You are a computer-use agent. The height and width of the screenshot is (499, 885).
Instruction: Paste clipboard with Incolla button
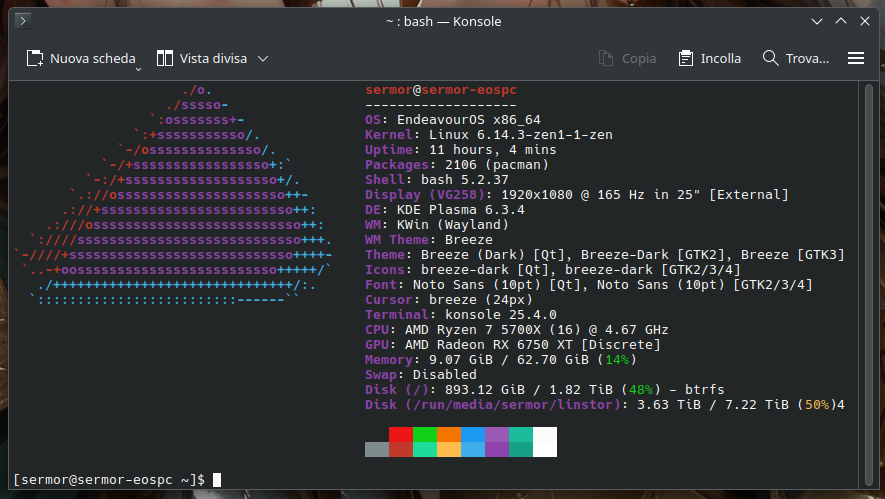tap(709, 58)
